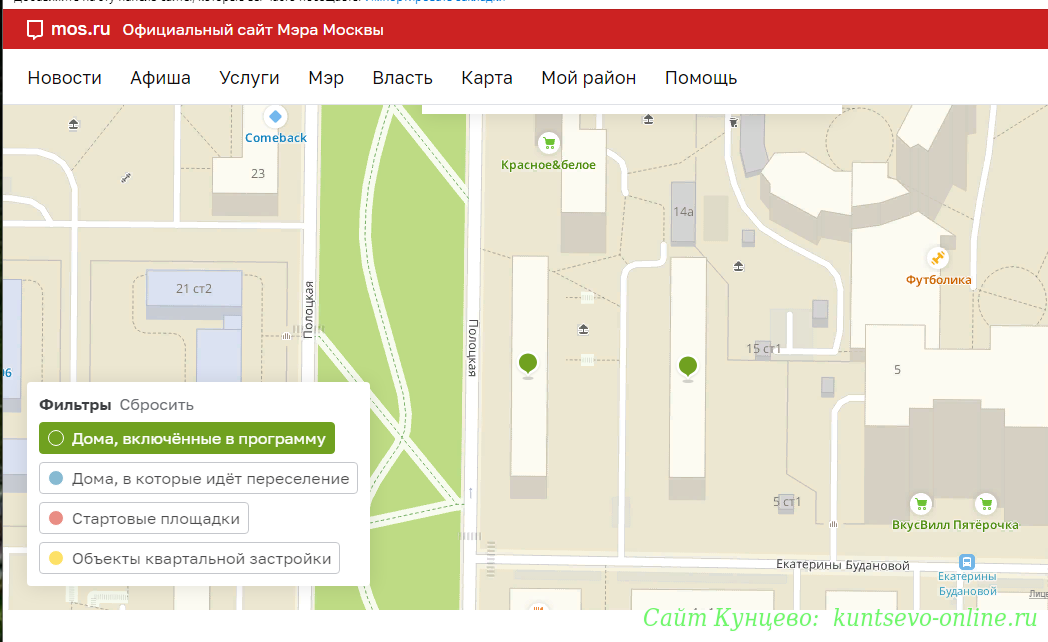This screenshot has width=1048, height=642.
Task: Enable 'Объекты квартальной застройки' filter
Action: tap(190, 558)
